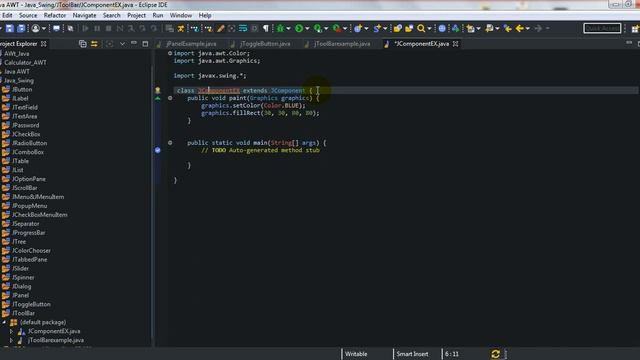Fold the main method in editor
The width and height of the screenshot is (640, 360).
pos(170,142)
